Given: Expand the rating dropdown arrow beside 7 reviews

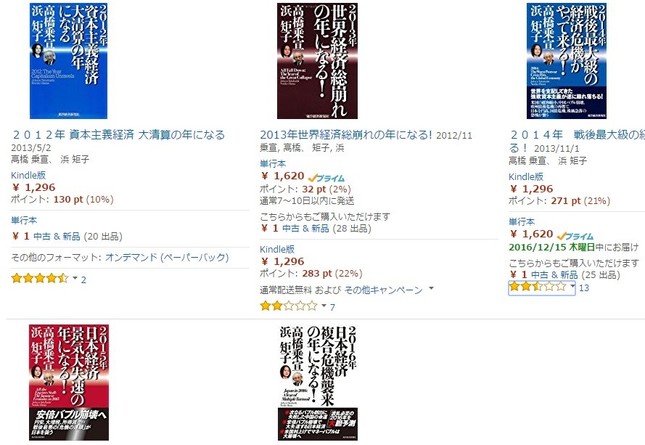Looking at the screenshot, I should tap(324, 306).
